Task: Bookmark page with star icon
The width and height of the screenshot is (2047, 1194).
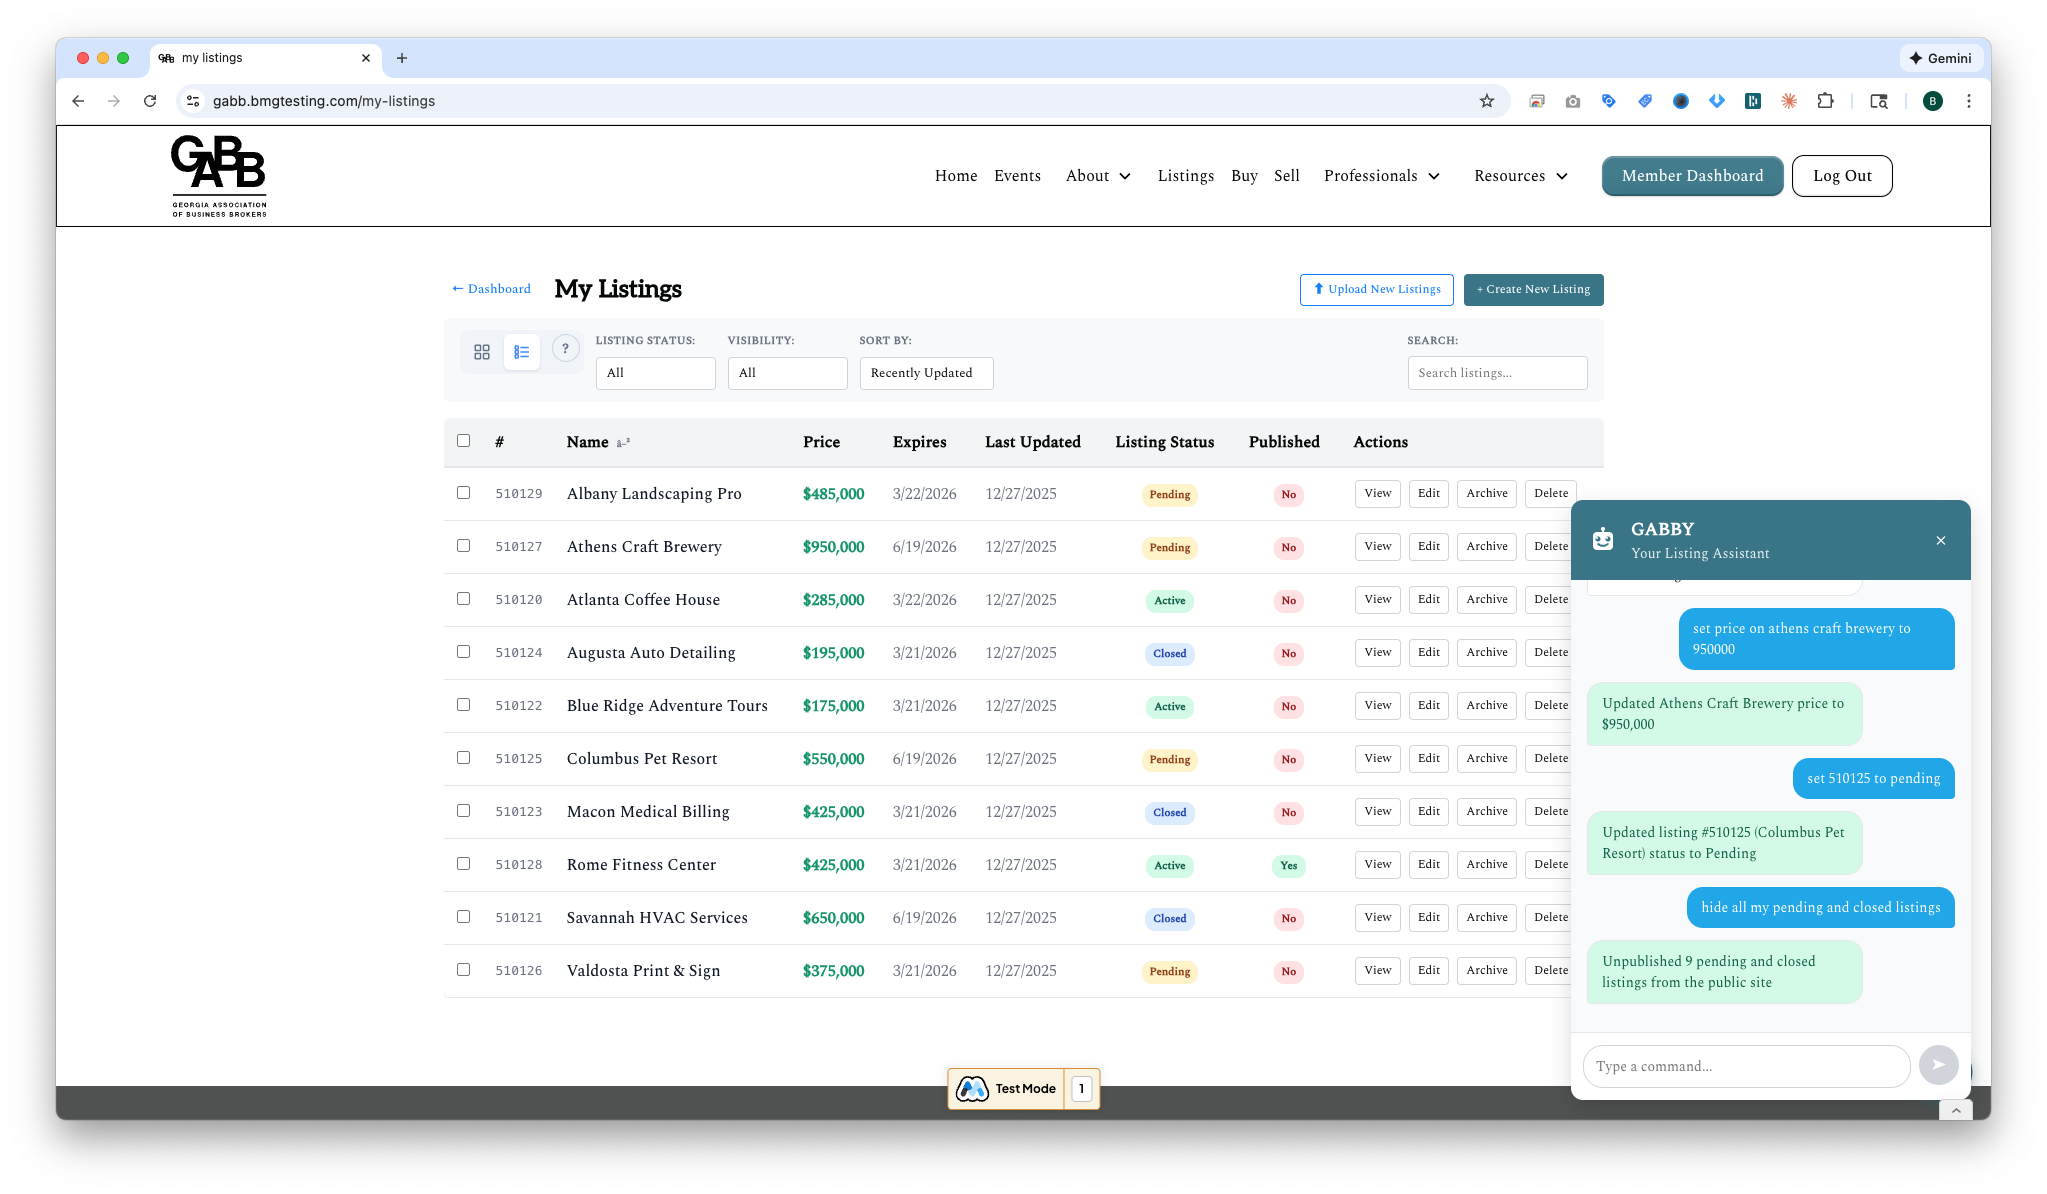Action: (1487, 101)
